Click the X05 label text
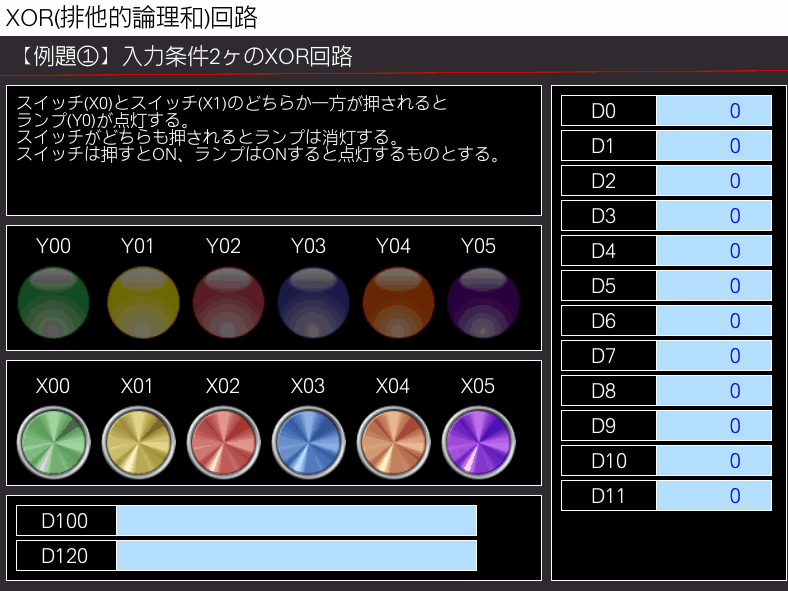This screenshot has width=788, height=591. [477, 386]
